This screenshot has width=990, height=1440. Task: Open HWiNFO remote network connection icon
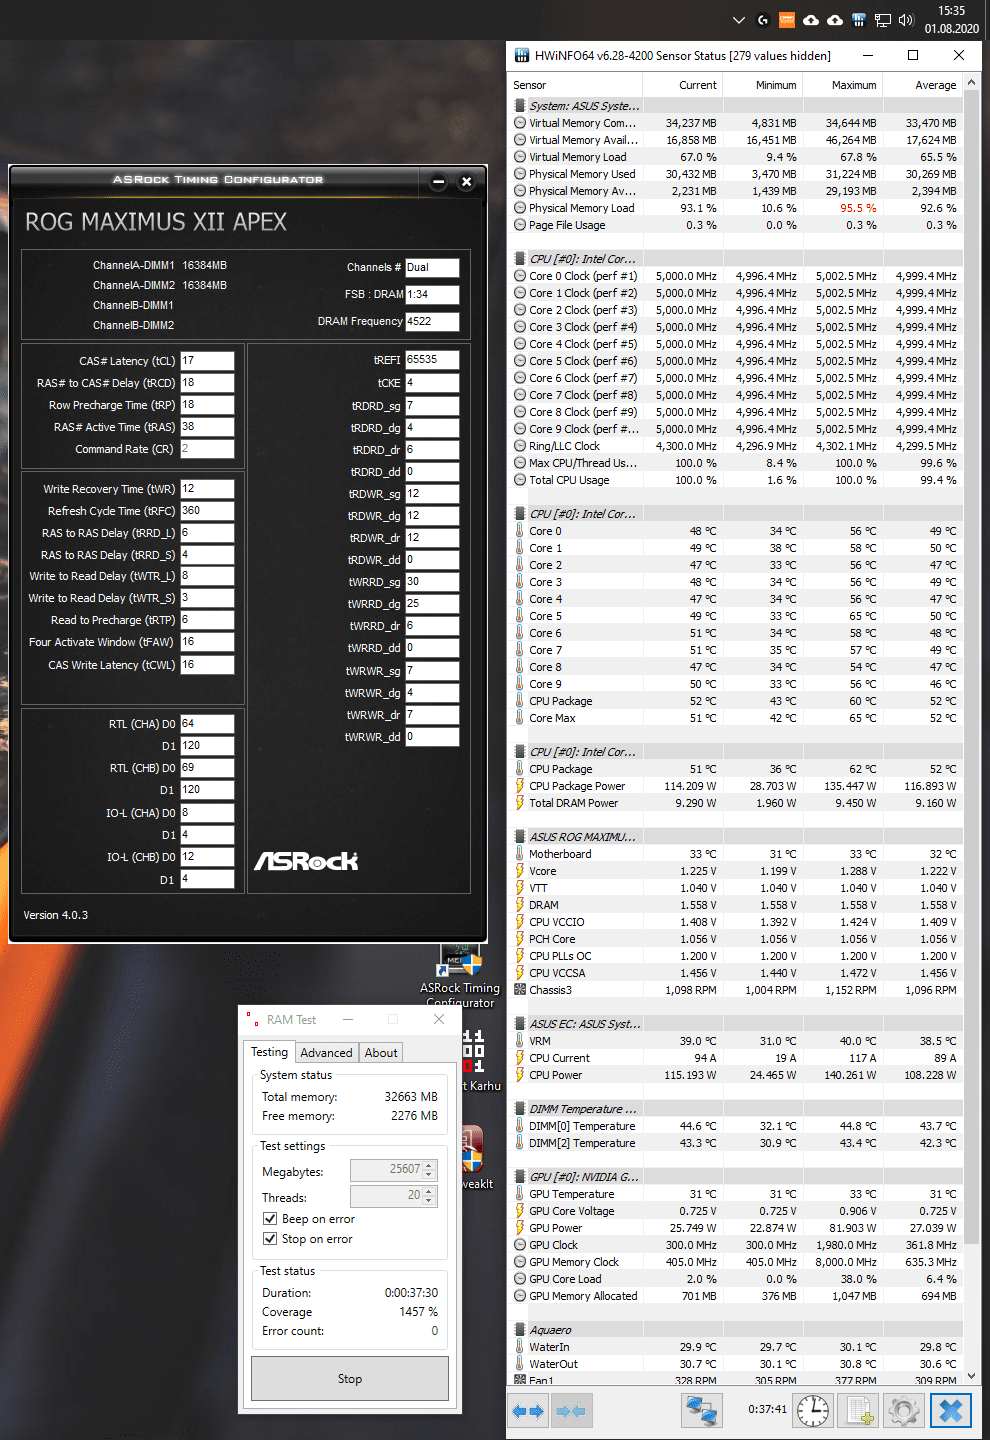click(703, 1411)
